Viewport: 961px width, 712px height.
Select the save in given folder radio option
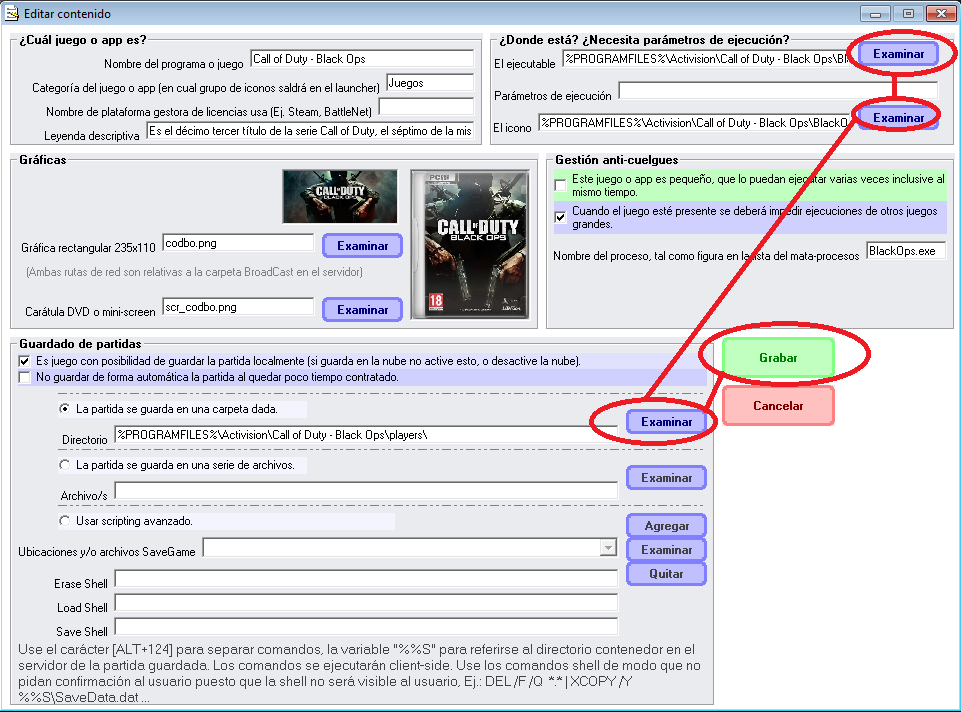64,409
